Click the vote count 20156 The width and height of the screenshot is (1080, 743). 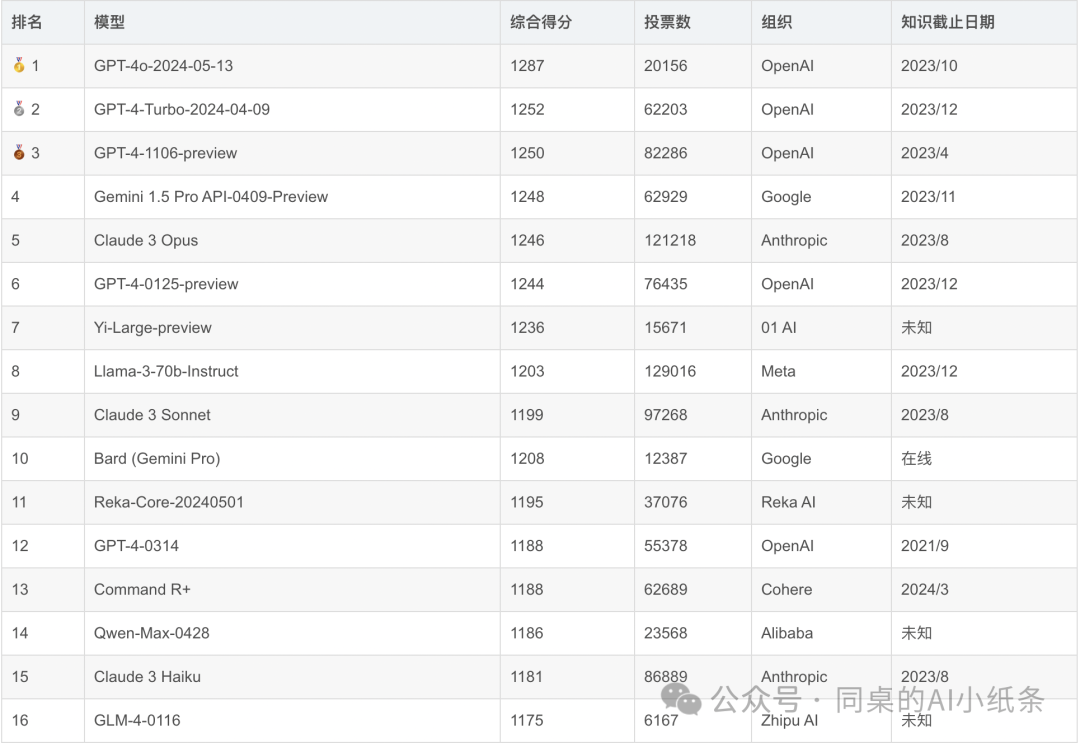(x=665, y=65)
